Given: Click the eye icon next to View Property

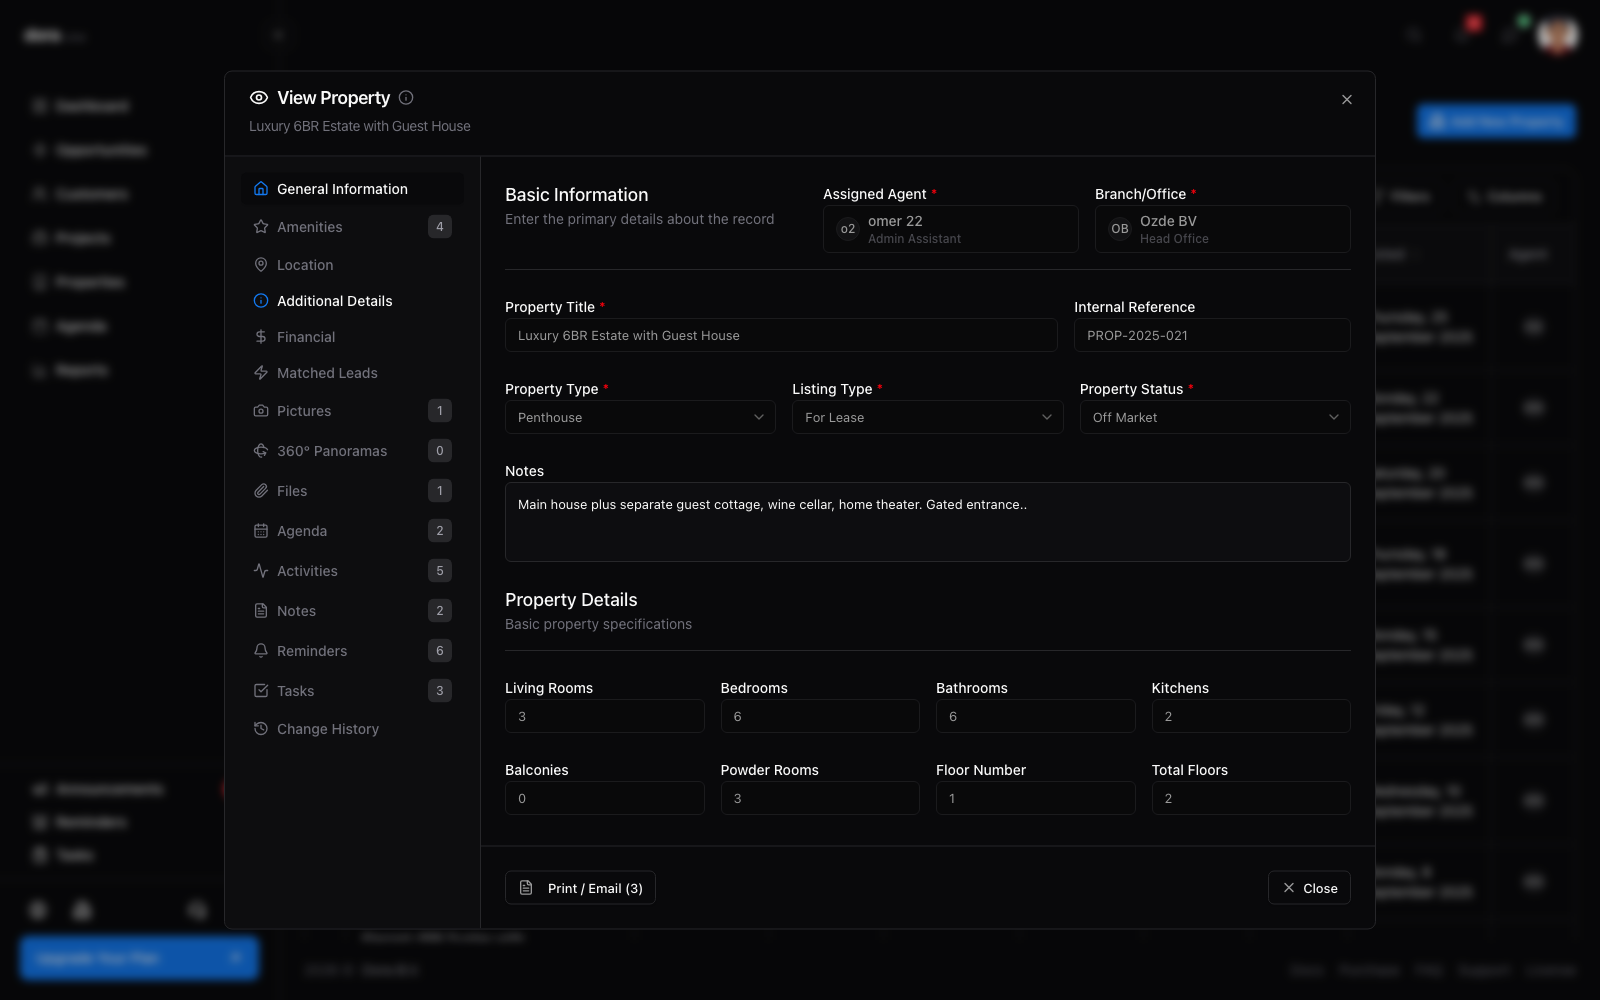Looking at the screenshot, I should point(259,98).
